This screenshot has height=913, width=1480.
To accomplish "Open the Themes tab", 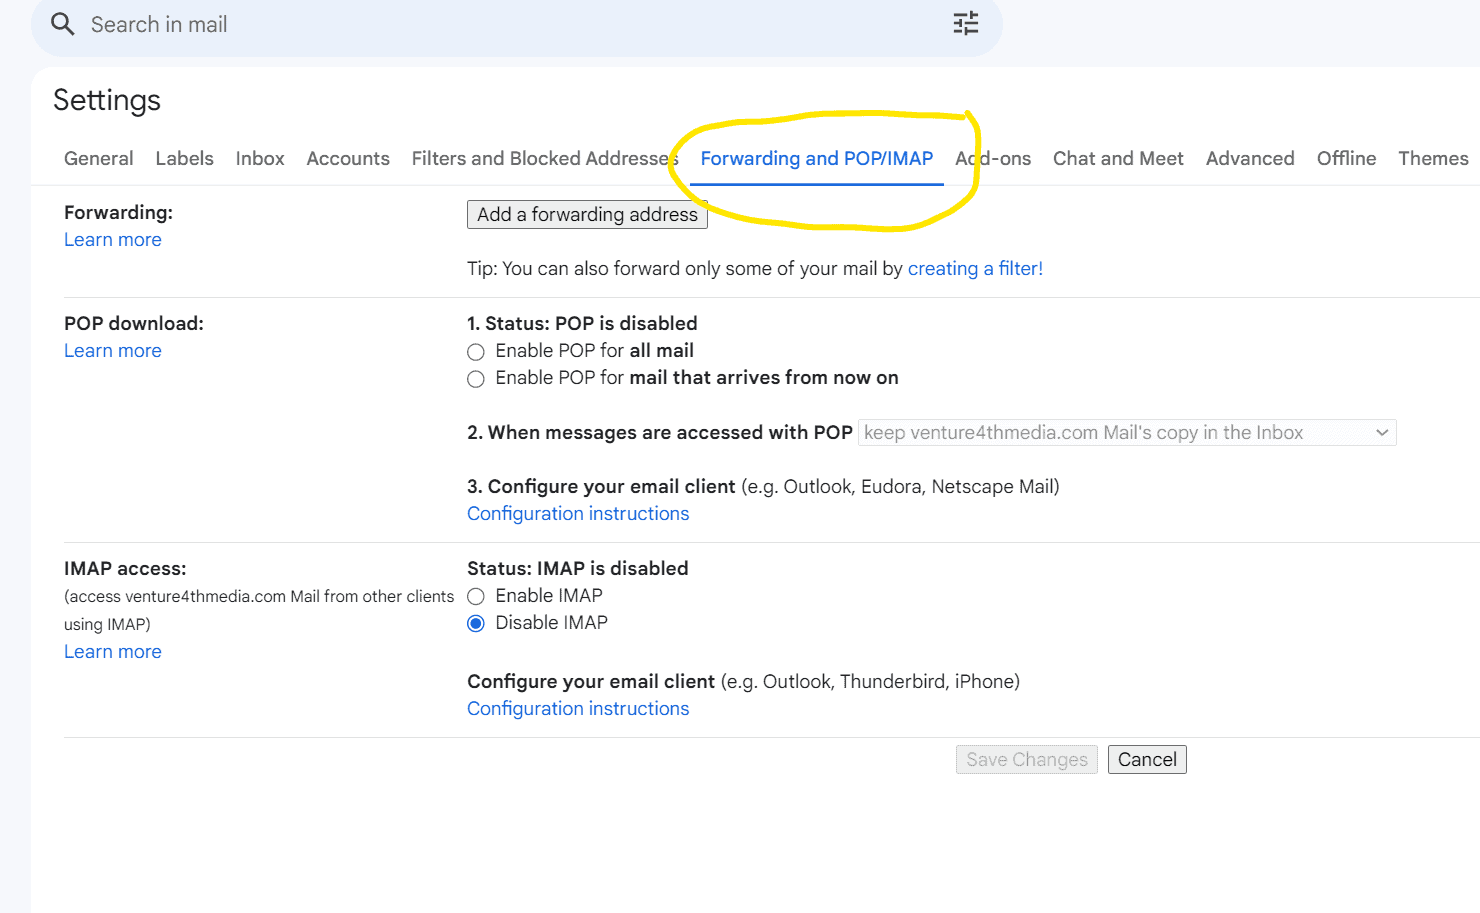I will (1432, 159).
